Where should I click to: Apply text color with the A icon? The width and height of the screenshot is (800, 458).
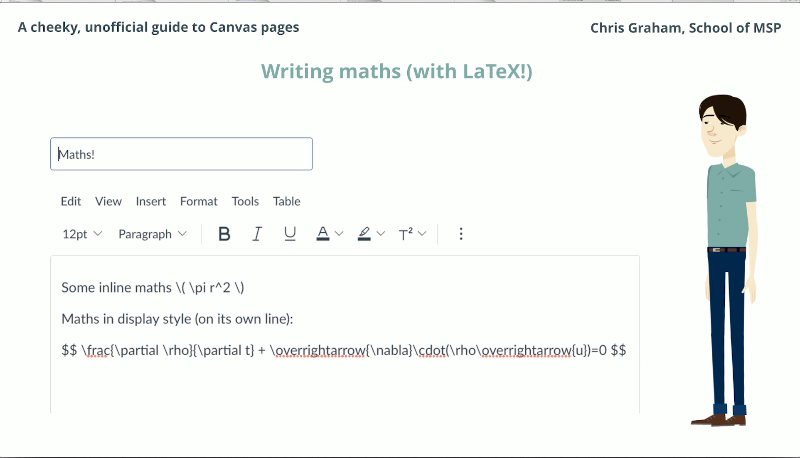(322, 234)
